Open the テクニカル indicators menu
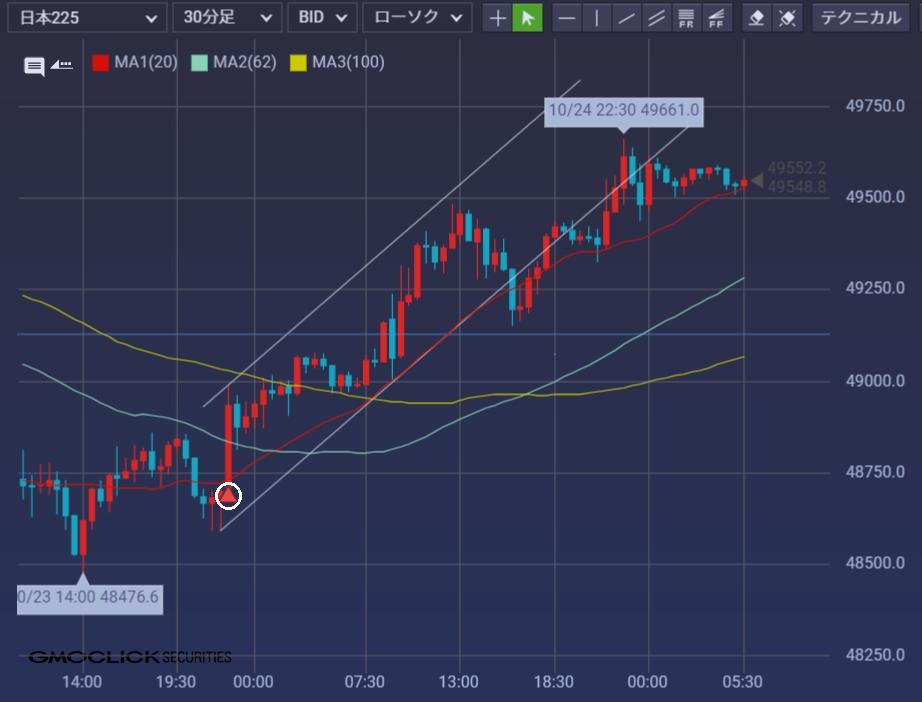The height and width of the screenshot is (702, 922). (x=861, y=18)
